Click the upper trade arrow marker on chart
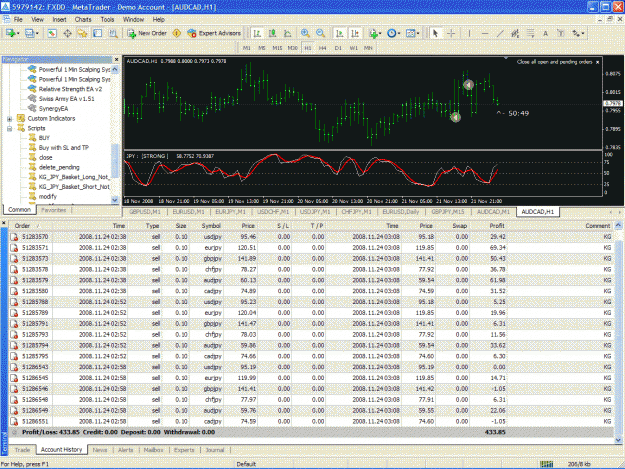Image resolution: width=625 pixels, height=469 pixels. (468, 84)
